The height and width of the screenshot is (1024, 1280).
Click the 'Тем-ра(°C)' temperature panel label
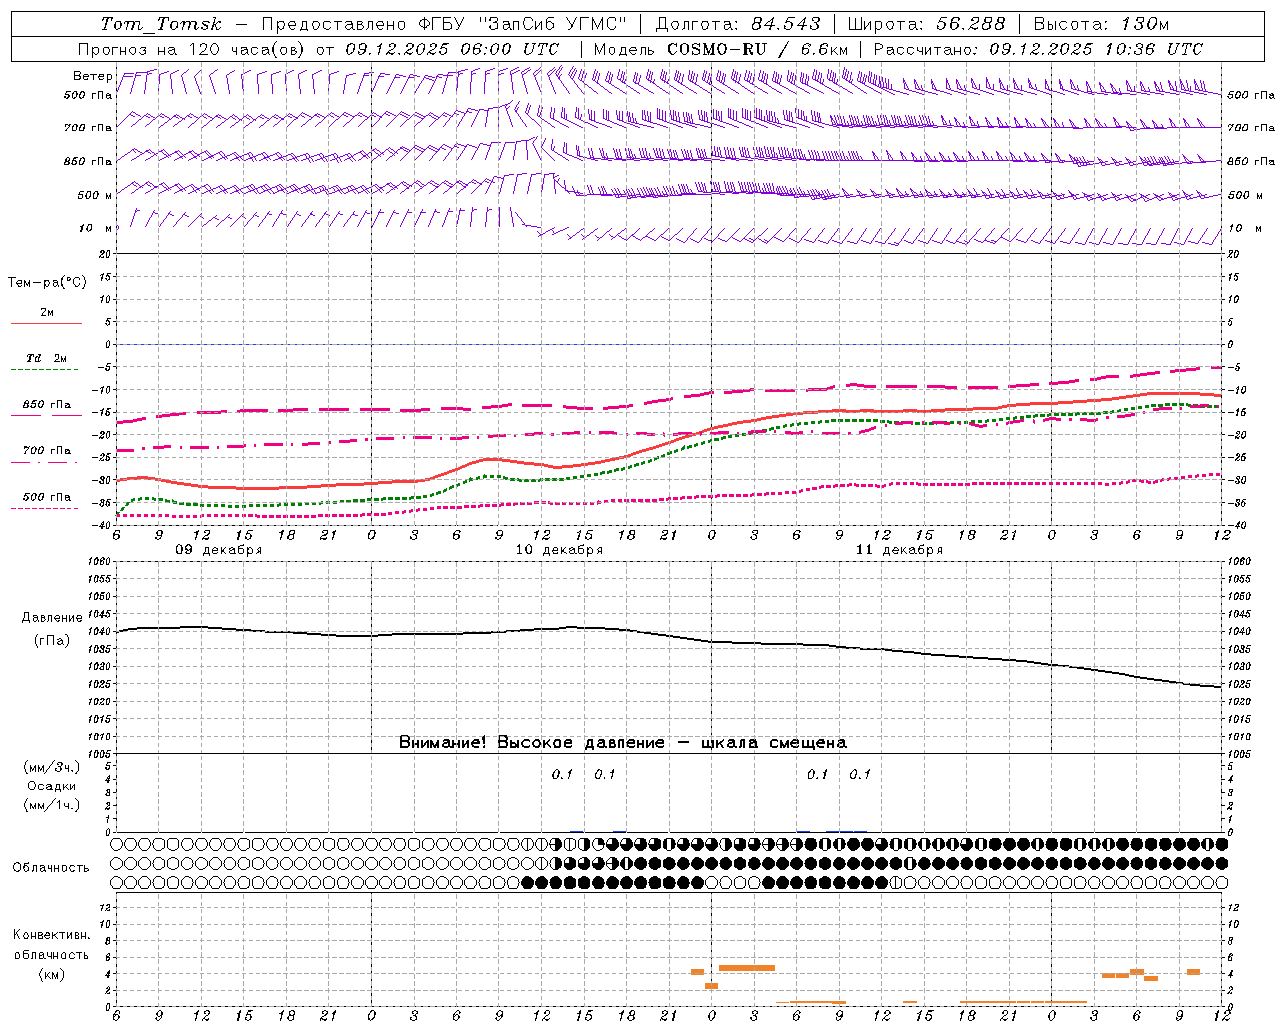[x=47, y=283]
